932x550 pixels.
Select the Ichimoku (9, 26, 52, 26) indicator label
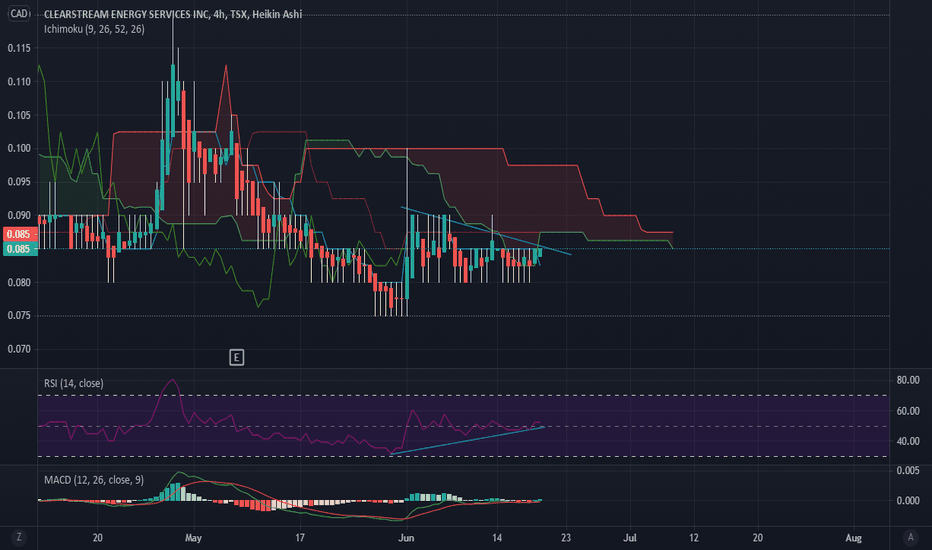(94, 29)
